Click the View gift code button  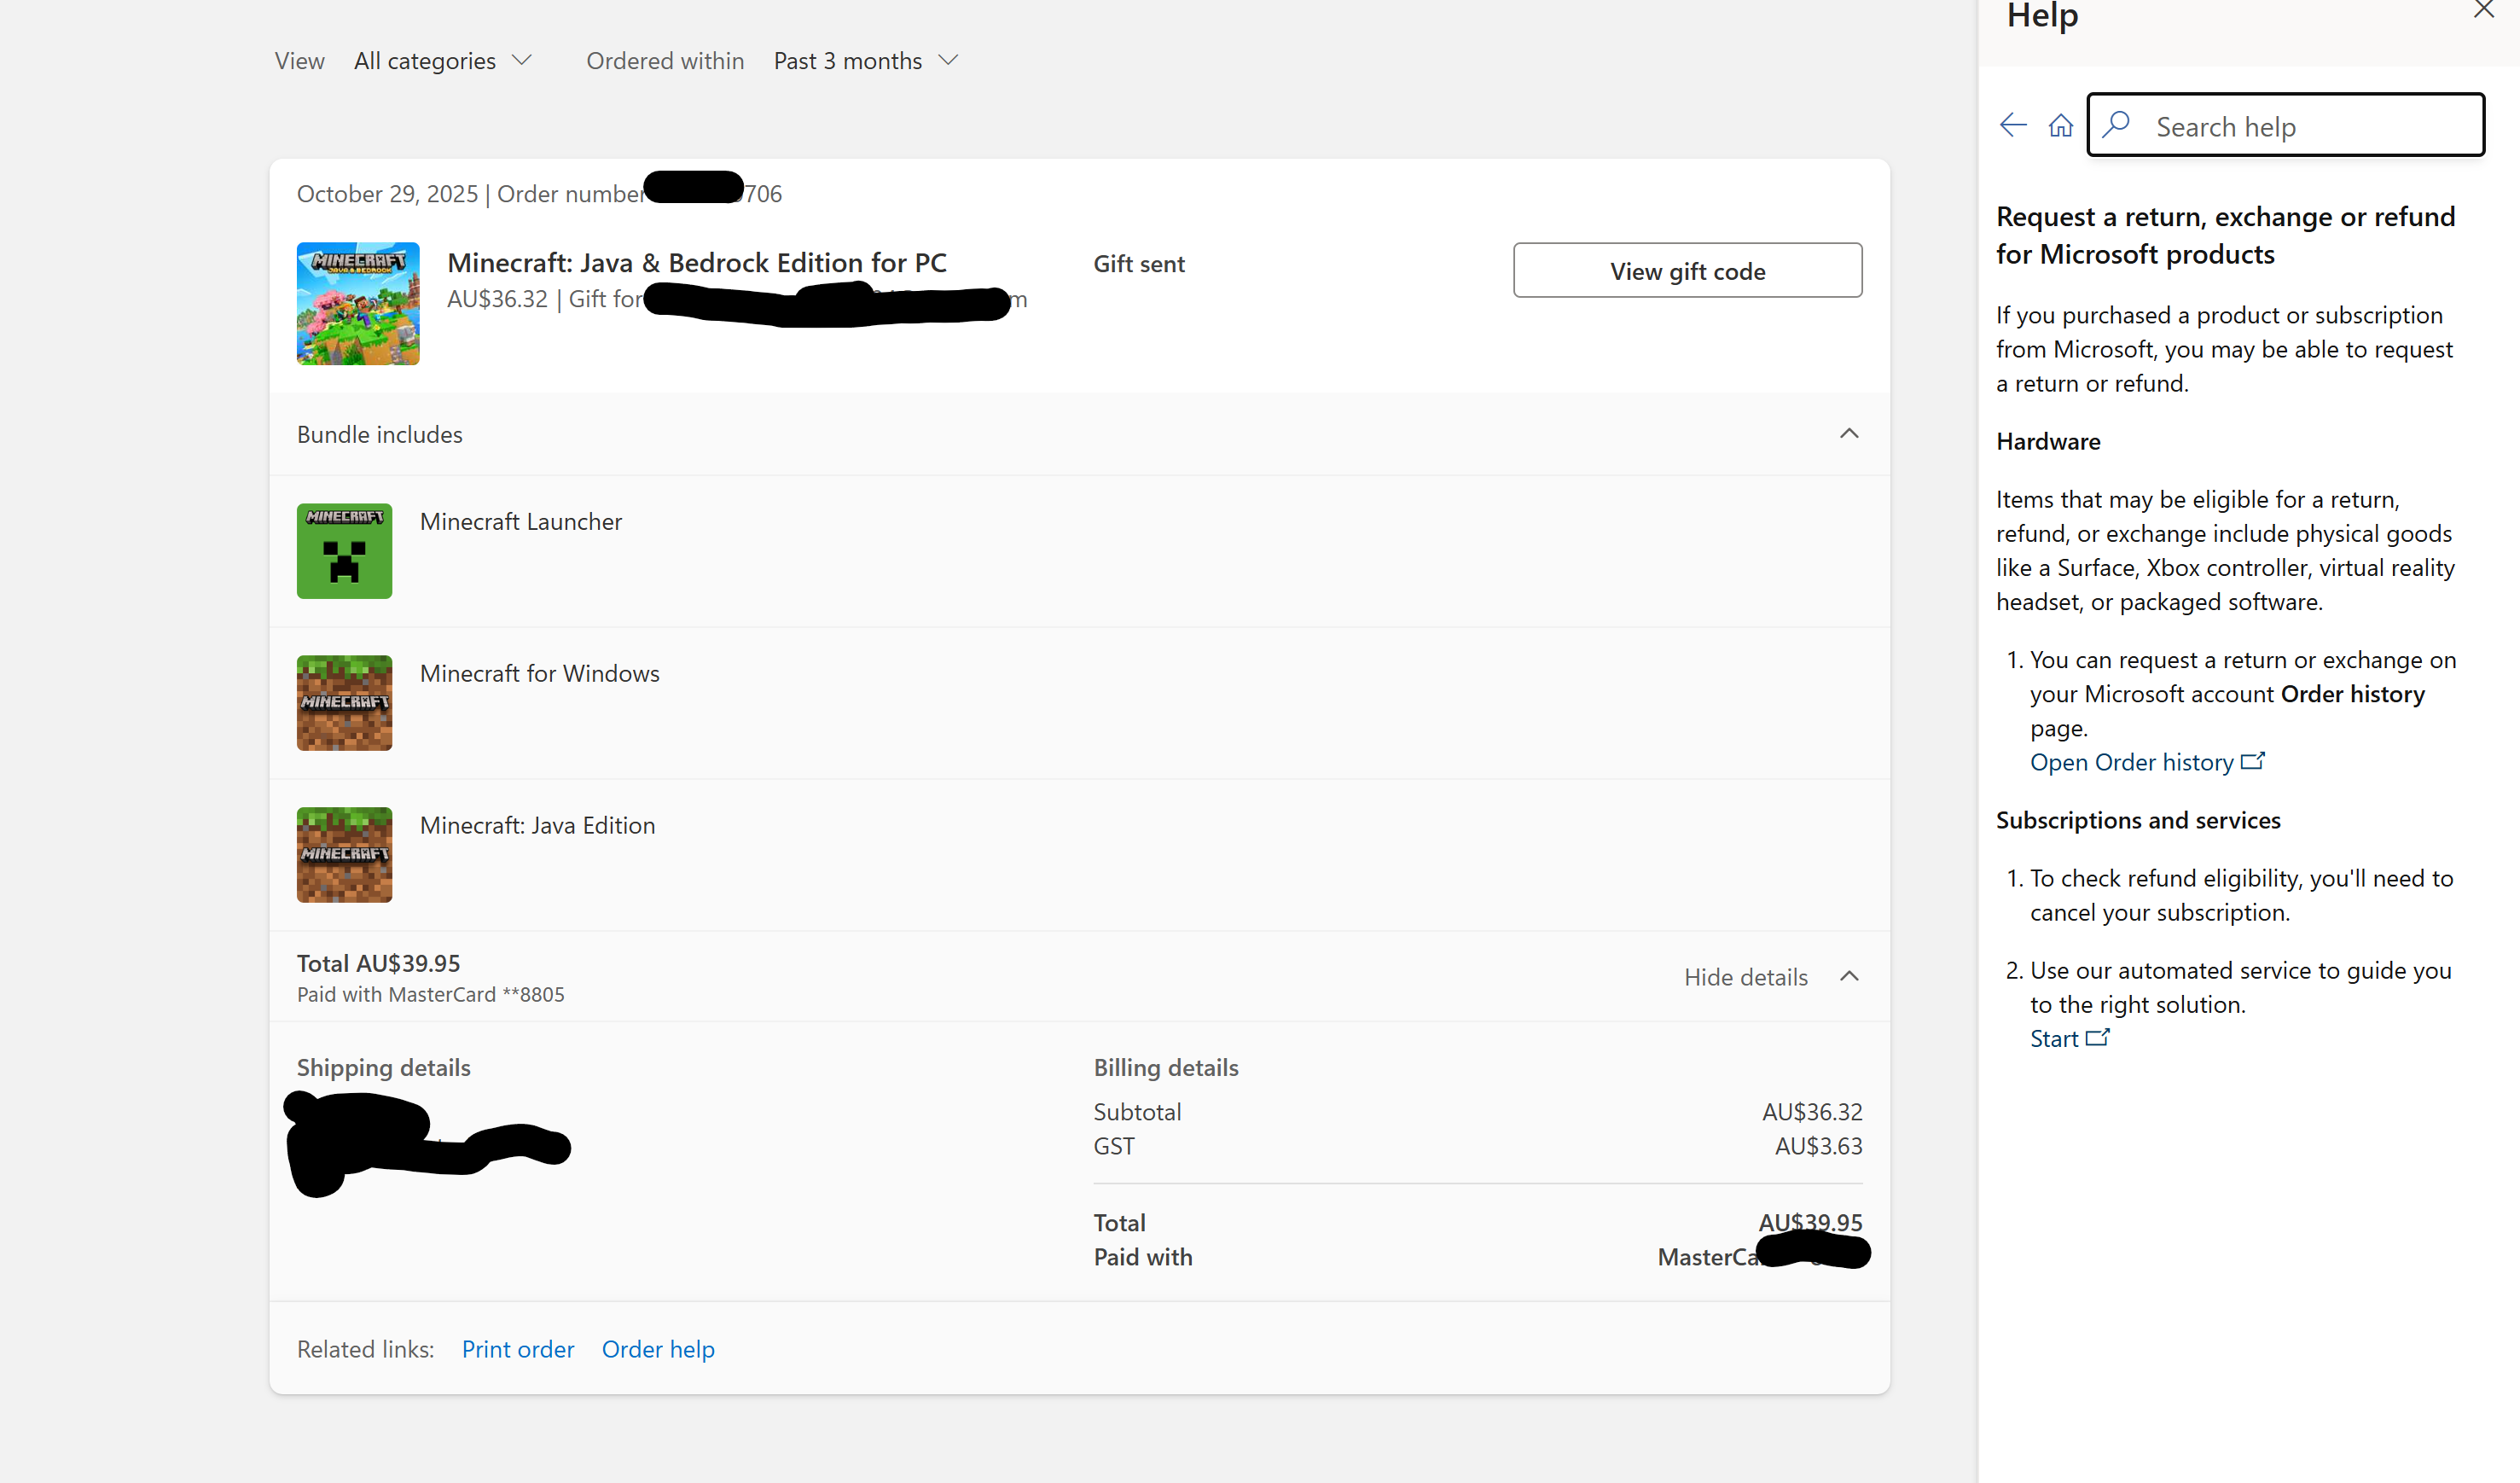coord(1687,270)
